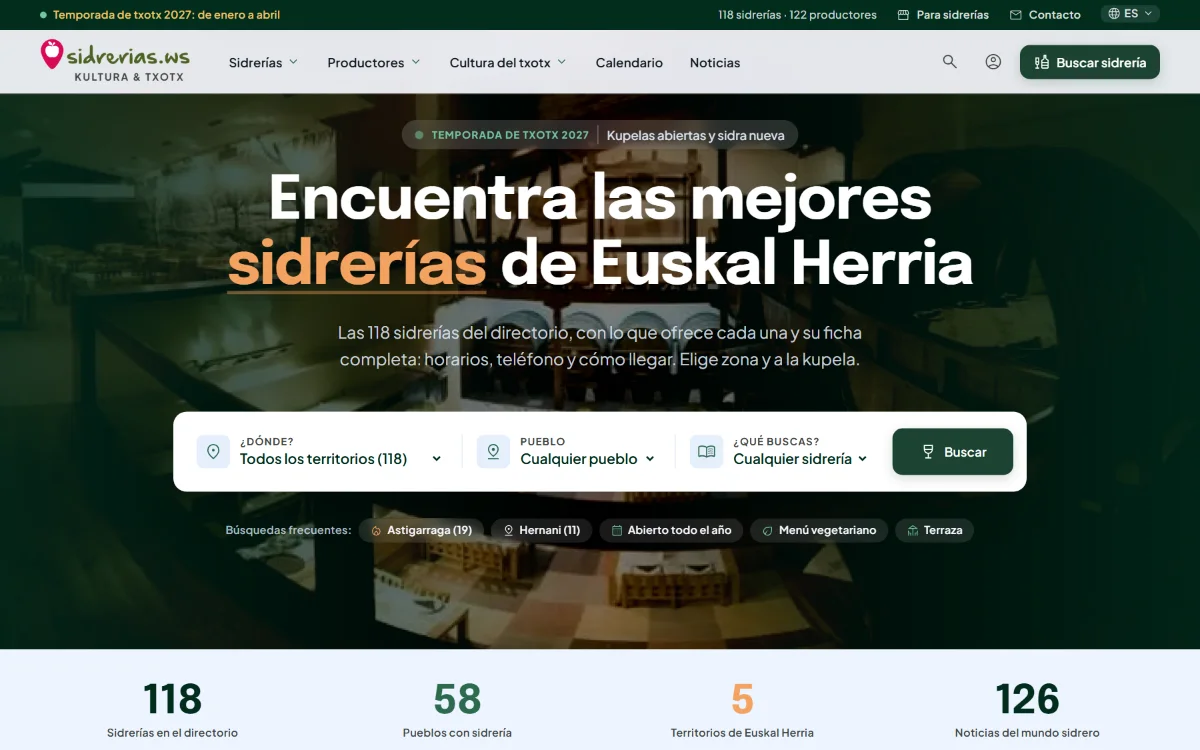Select the Astigarraga (19) quick search
1200x750 pixels.
tap(422, 530)
